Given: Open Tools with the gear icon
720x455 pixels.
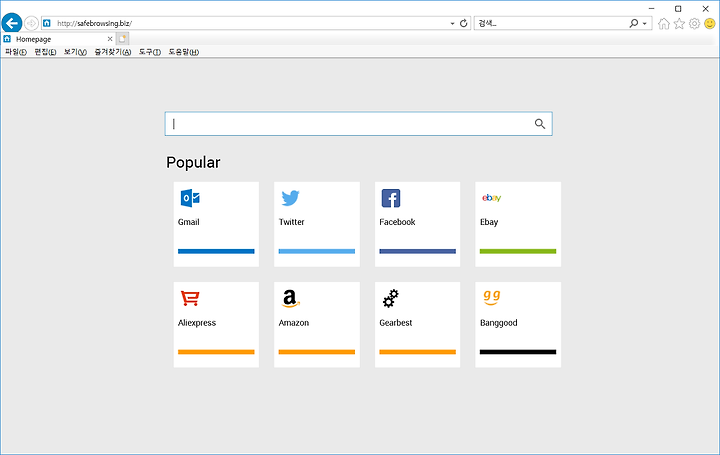Looking at the screenshot, I should (694, 23).
